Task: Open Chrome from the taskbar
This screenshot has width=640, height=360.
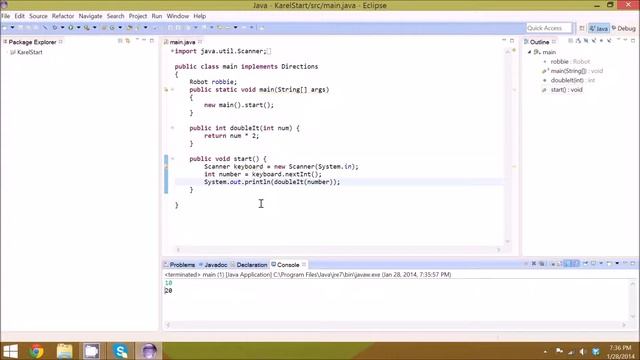Action: coord(36,351)
